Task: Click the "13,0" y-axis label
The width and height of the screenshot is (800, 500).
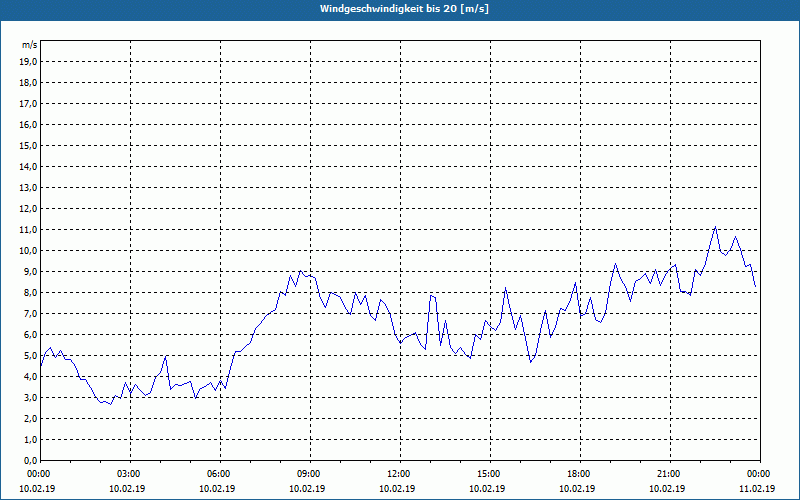Action: pos(28,187)
